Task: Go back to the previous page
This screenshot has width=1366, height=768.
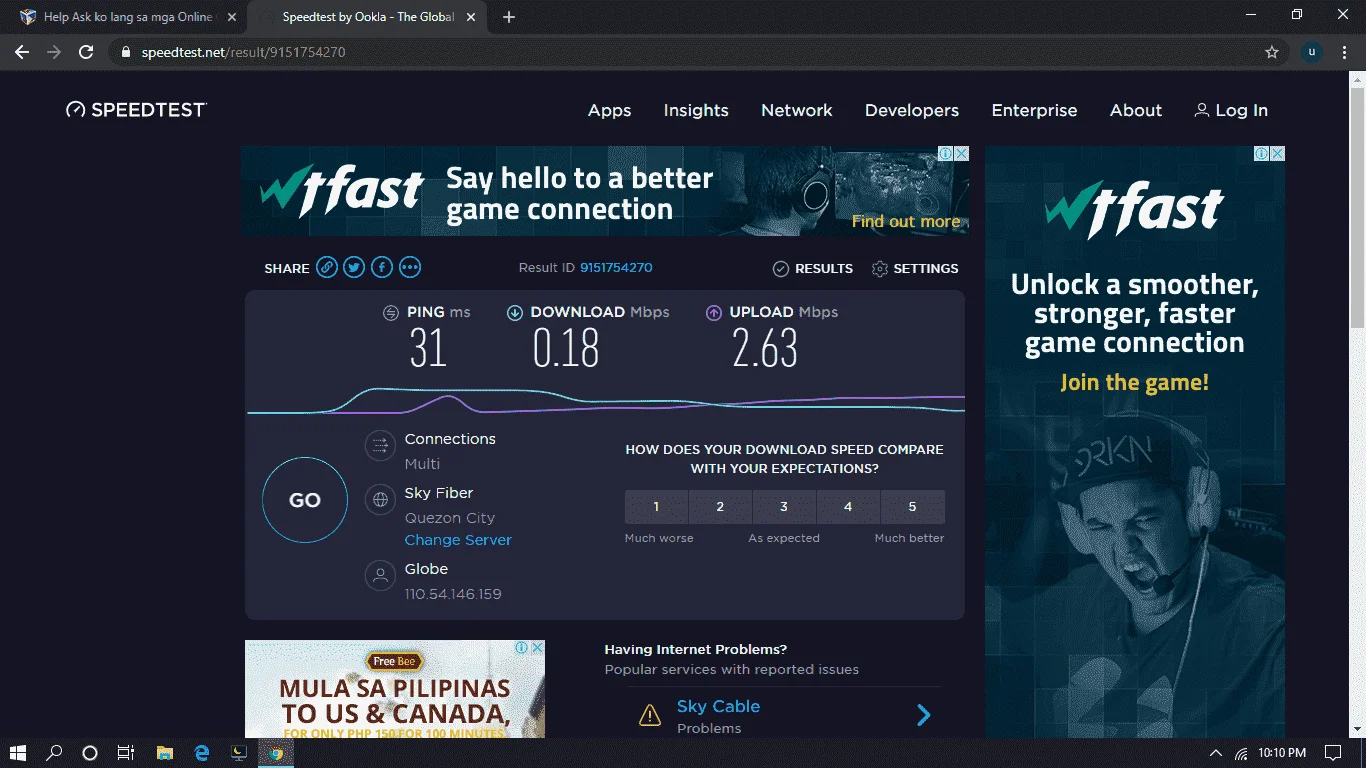Action: pos(22,52)
